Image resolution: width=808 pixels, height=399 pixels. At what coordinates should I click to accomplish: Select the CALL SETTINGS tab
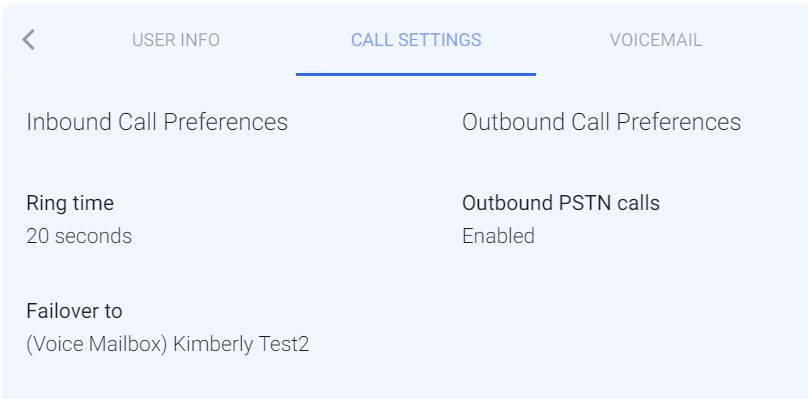[416, 40]
